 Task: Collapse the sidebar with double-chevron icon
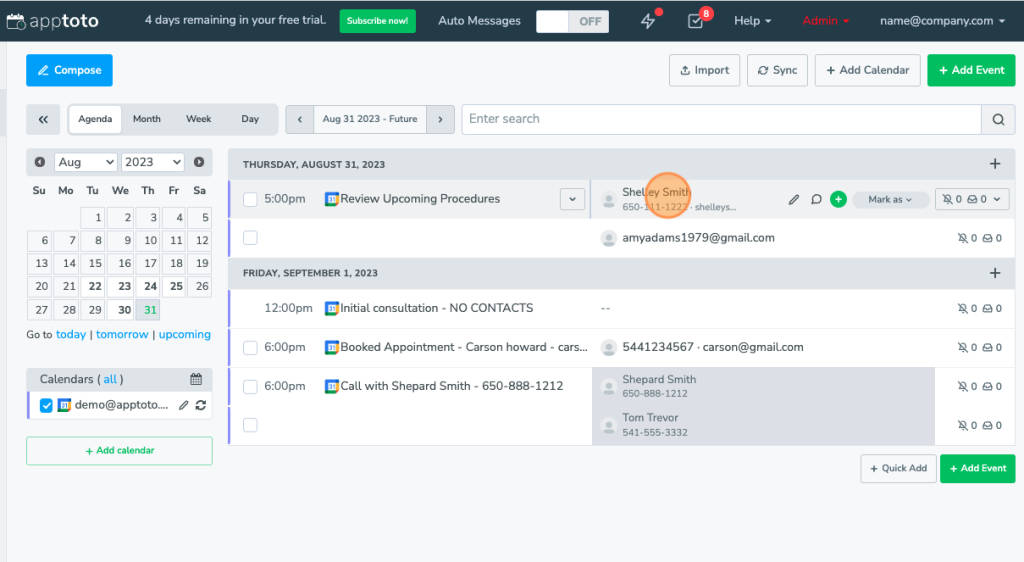43,119
